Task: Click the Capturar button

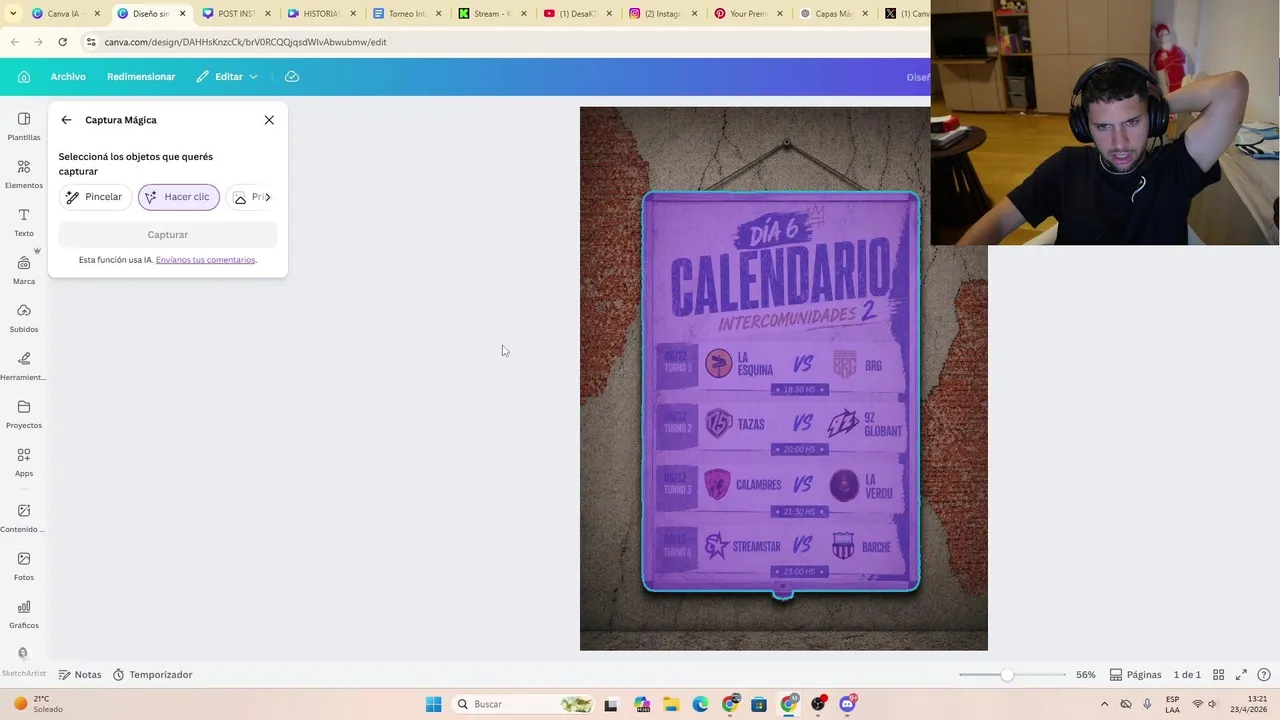Action: pos(168,235)
